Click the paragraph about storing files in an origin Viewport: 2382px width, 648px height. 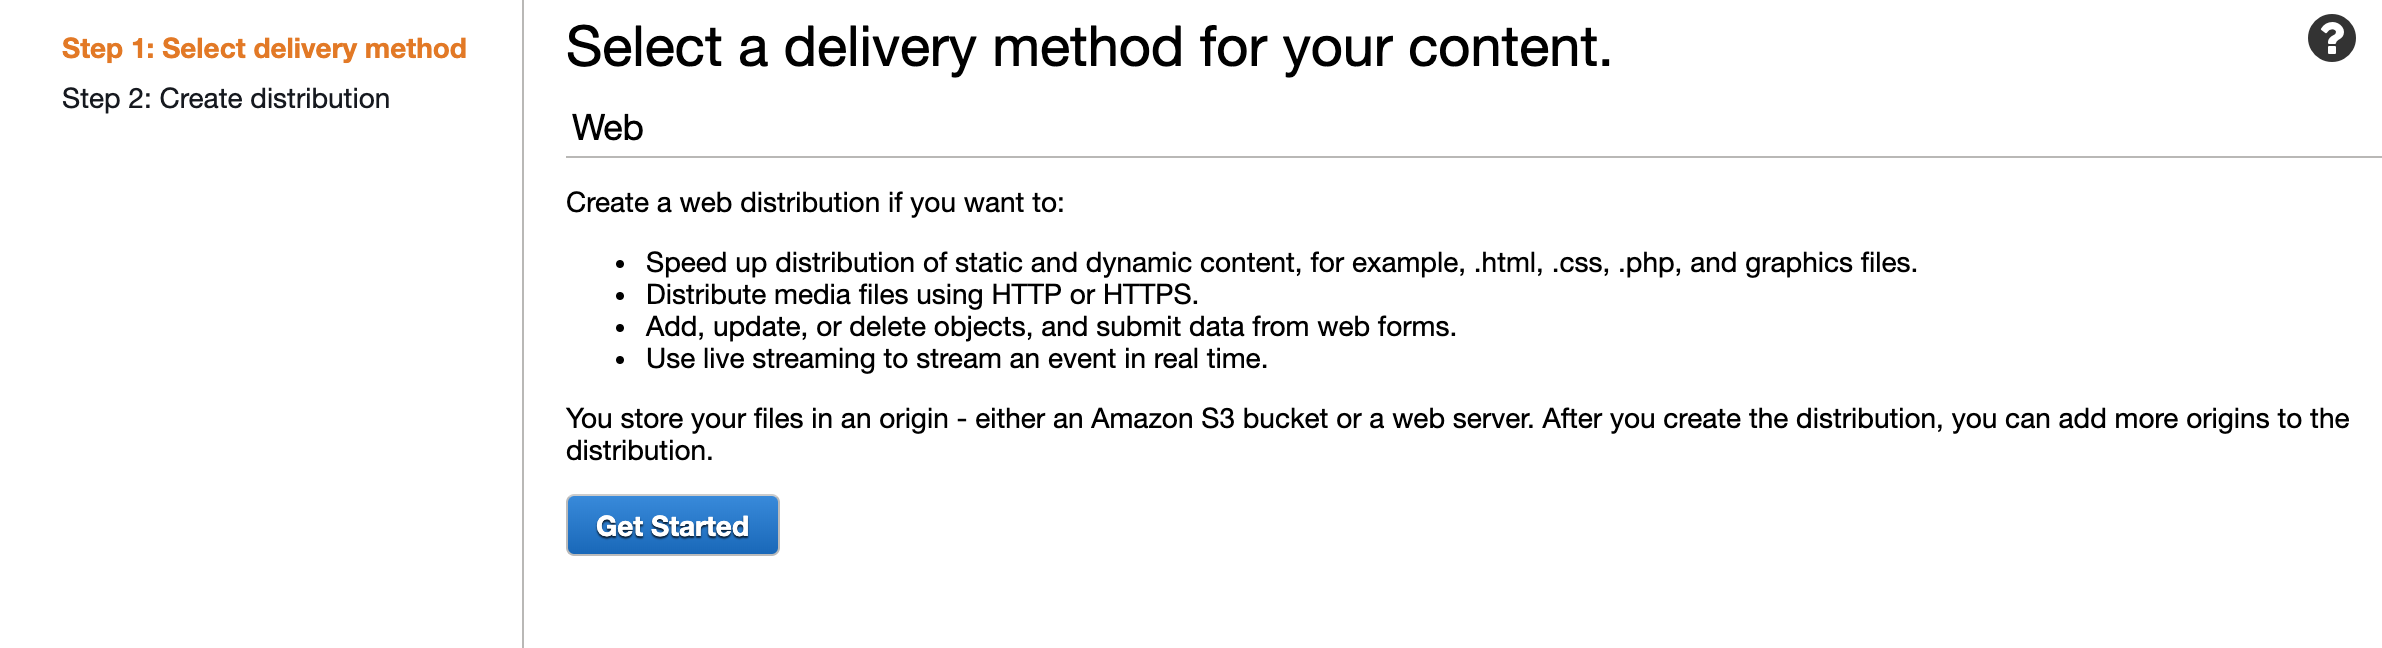point(1456,419)
